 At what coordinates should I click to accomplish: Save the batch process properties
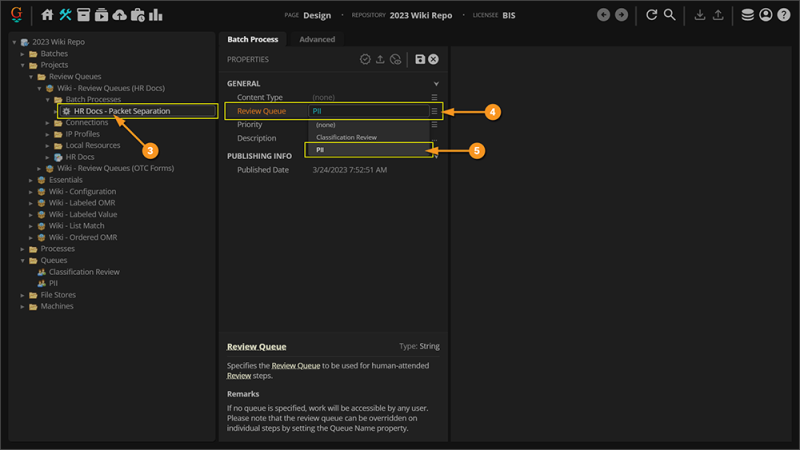coord(420,60)
